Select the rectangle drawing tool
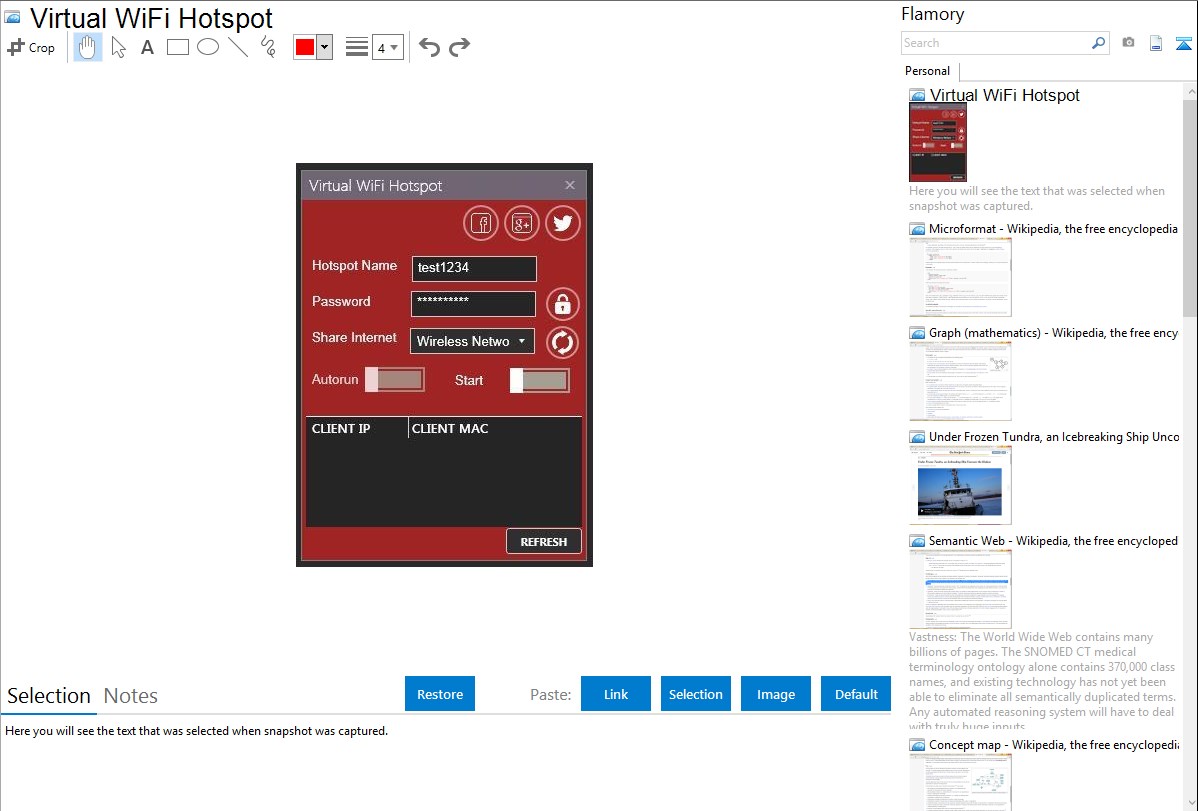1198x811 pixels. tap(177, 47)
